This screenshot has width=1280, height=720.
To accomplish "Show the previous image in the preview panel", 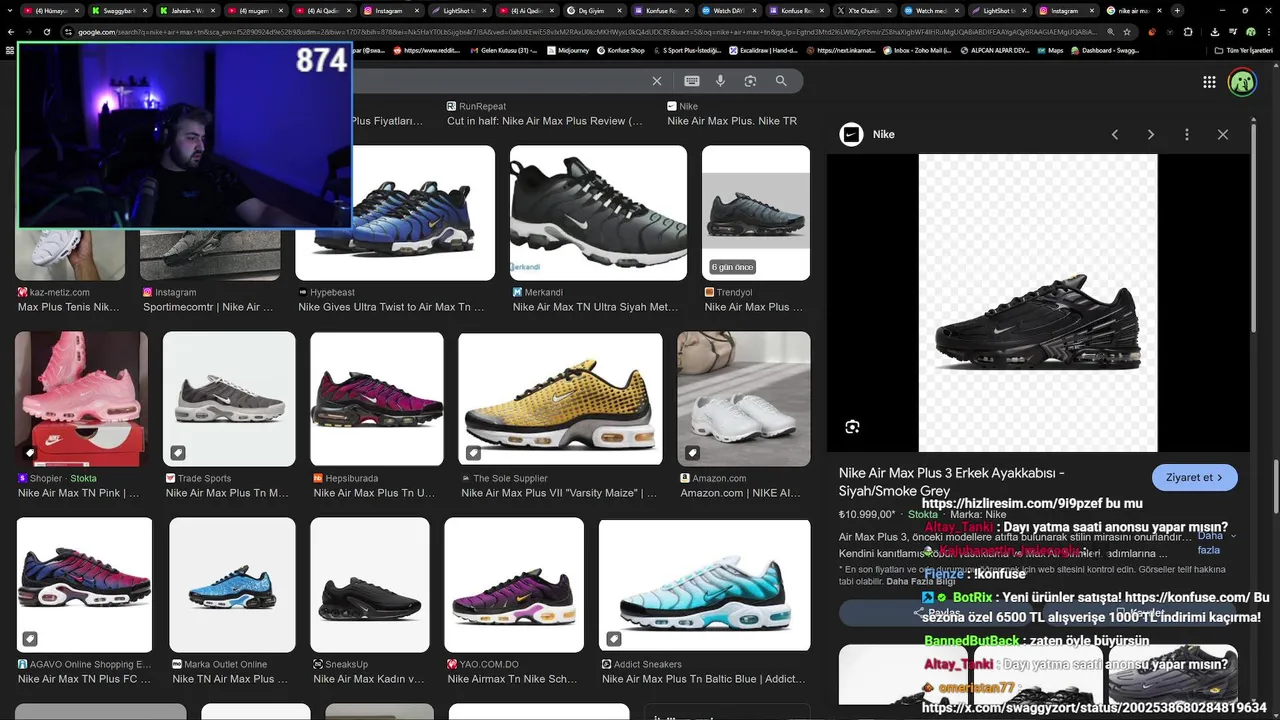I will point(1115,134).
